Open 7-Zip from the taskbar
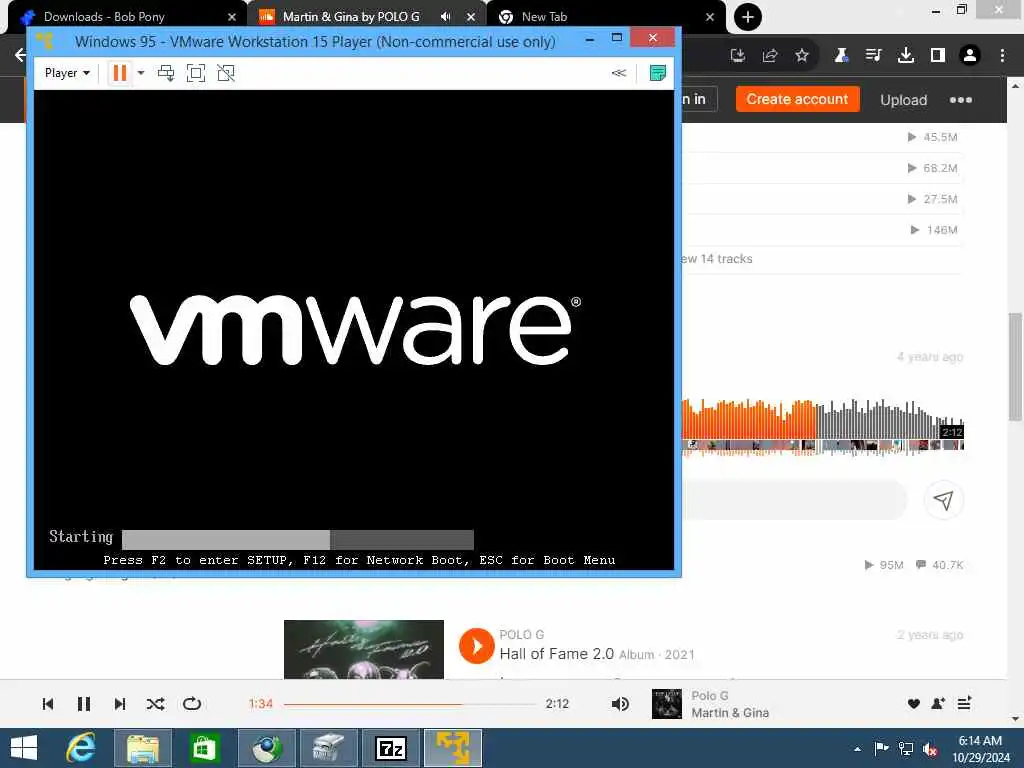1024x768 pixels. (391, 748)
